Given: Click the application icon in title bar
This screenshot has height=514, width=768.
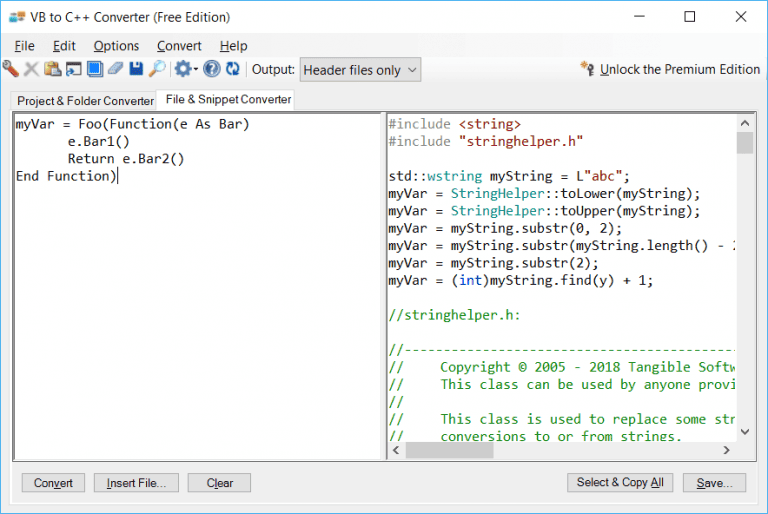Looking at the screenshot, I should coord(17,17).
